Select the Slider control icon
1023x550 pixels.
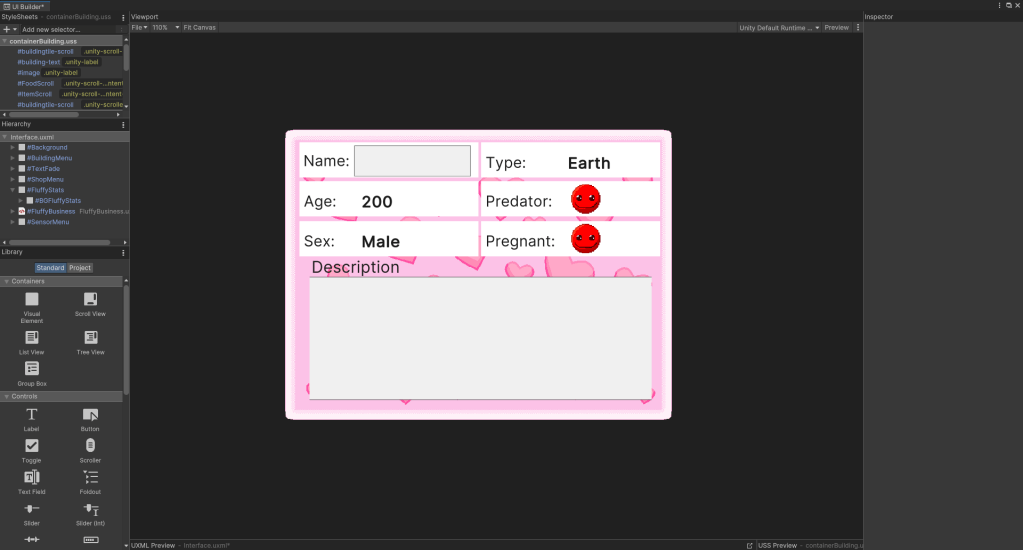point(31,509)
